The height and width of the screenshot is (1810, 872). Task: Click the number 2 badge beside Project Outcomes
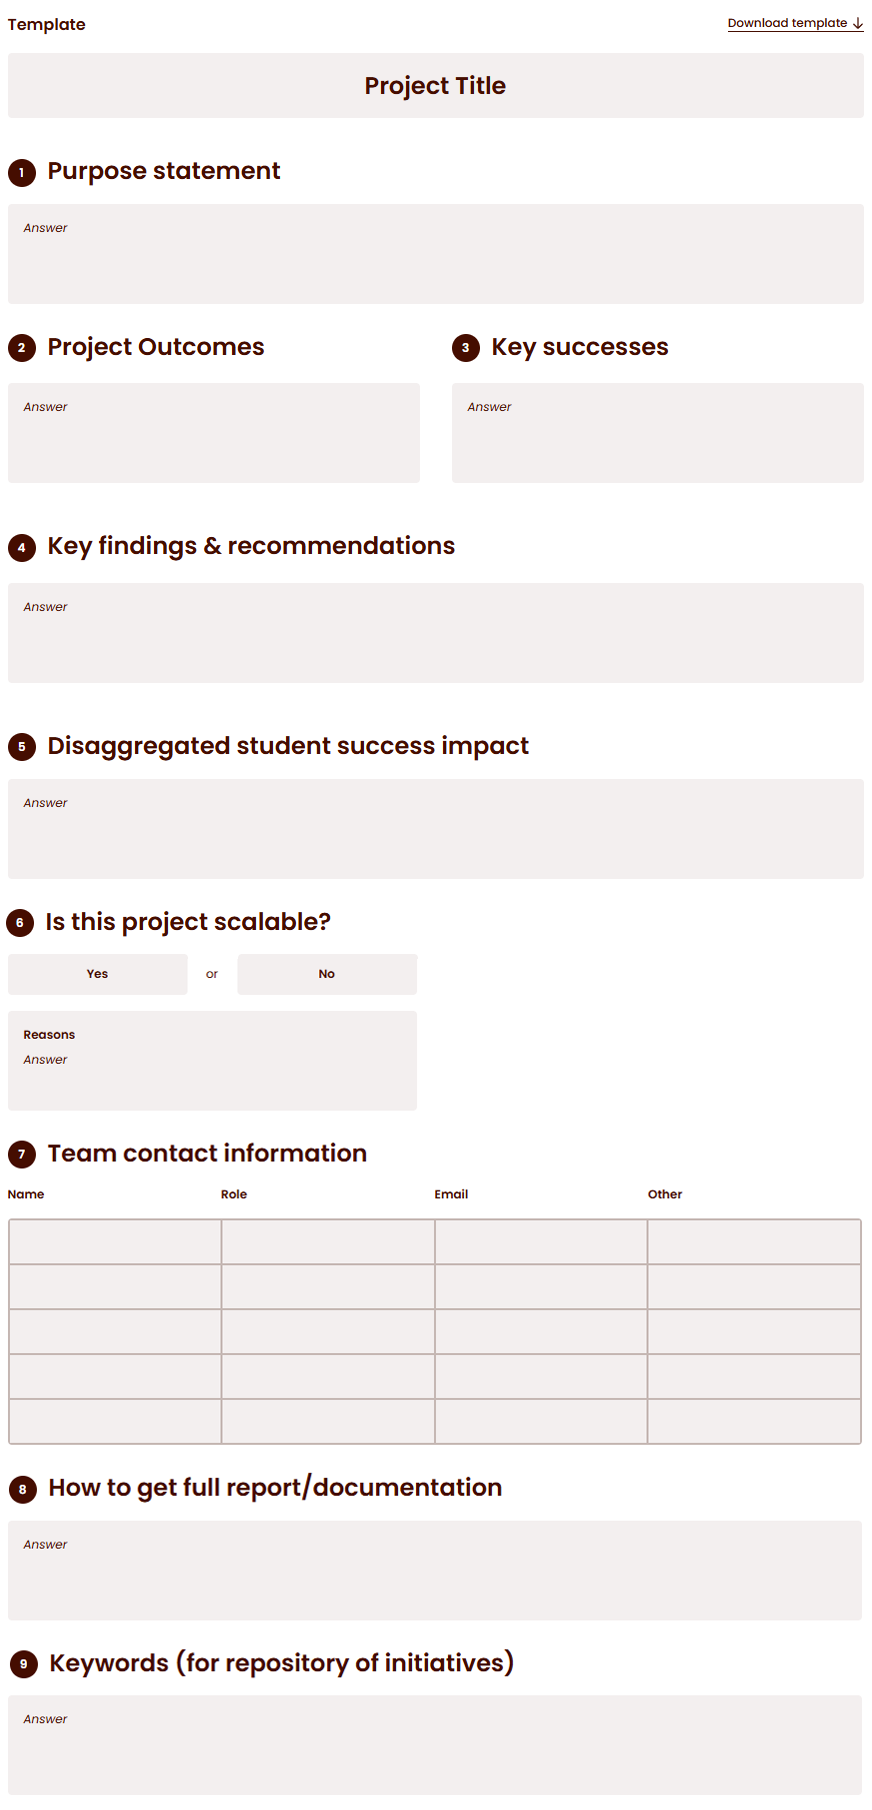22,348
